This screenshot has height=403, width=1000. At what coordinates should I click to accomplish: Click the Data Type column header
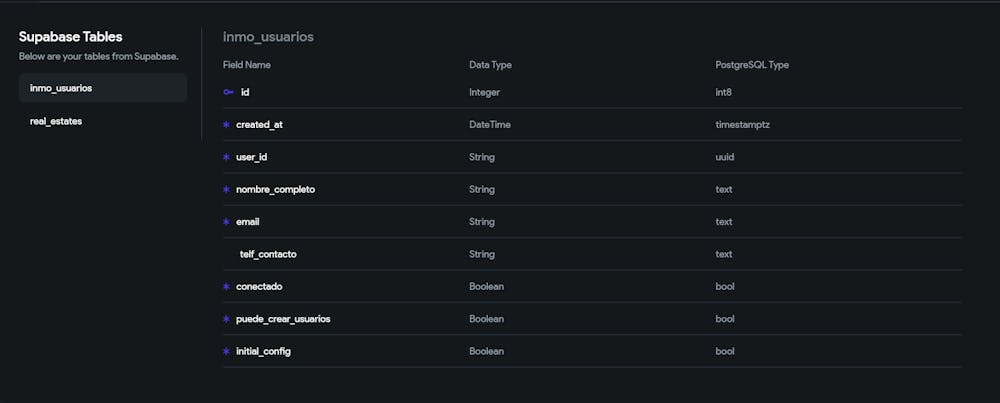pyautogui.click(x=490, y=65)
